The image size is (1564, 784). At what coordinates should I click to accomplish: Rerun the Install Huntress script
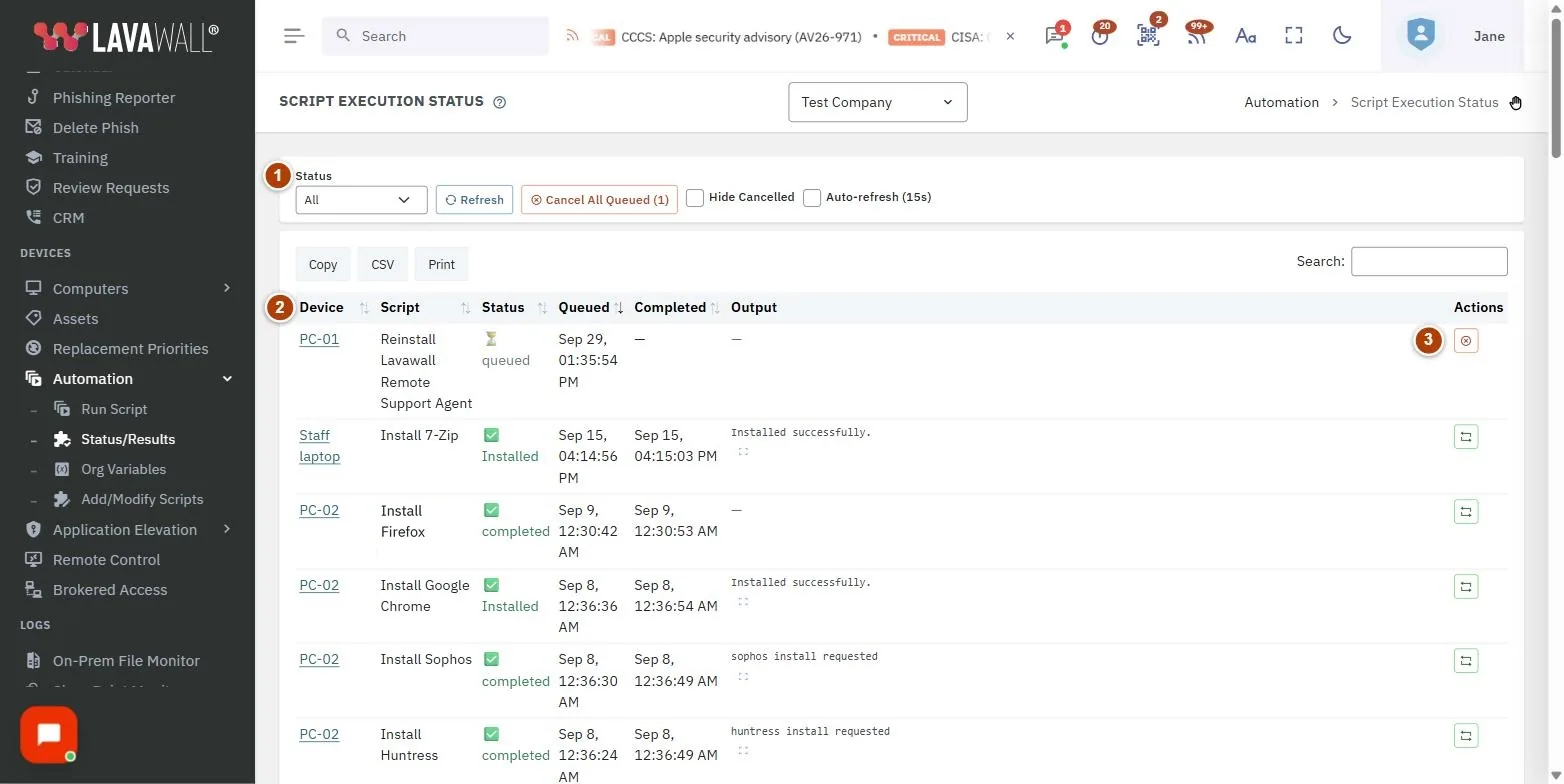(1466, 736)
